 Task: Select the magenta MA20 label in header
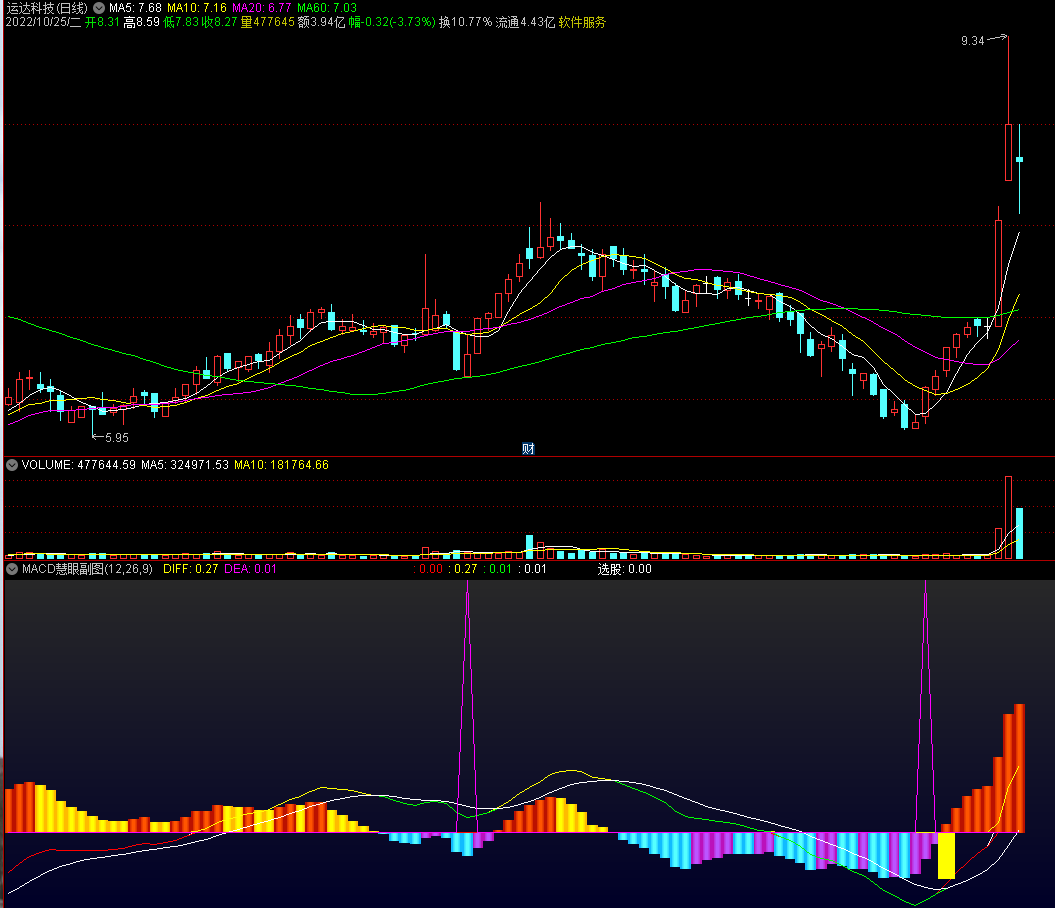coord(261,7)
